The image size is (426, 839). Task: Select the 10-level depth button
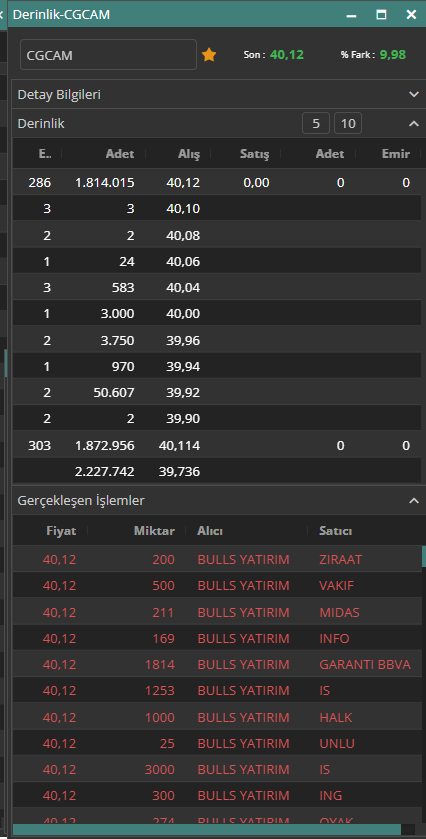(348, 124)
